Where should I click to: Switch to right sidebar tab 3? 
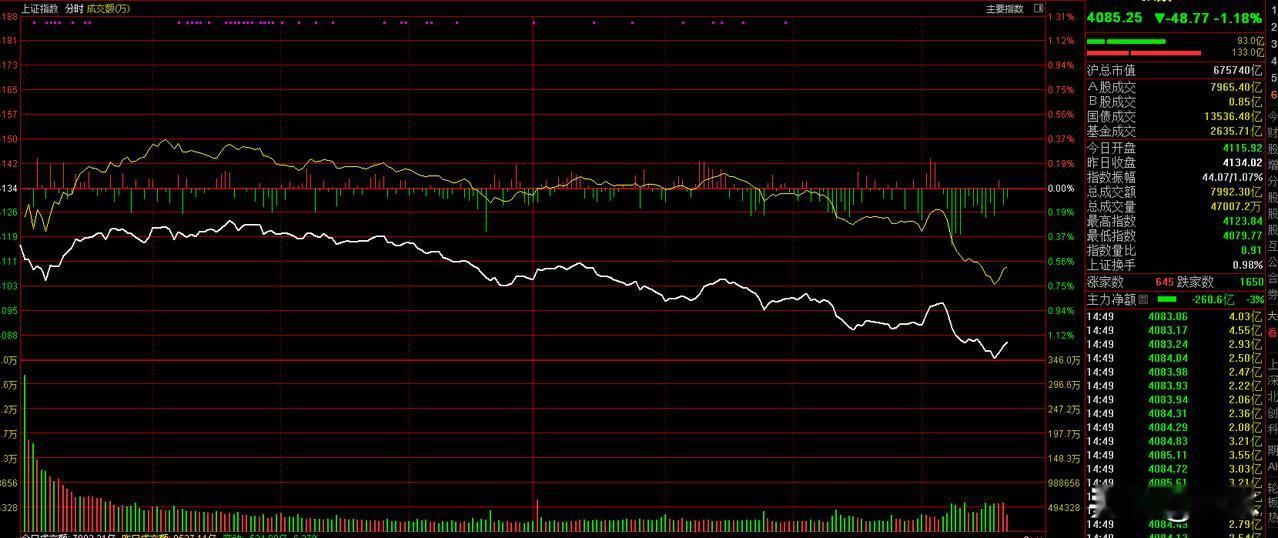coord(1273,44)
